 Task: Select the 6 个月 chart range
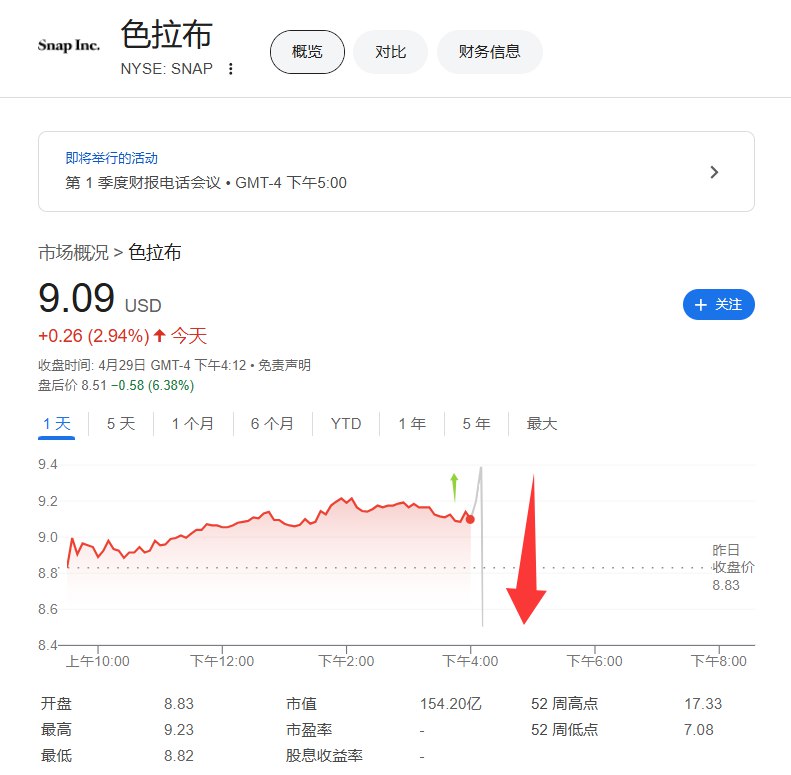(x=272, y=424)
